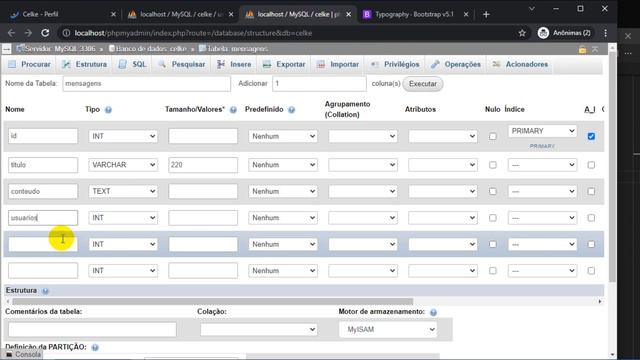
Task: Open Predefinido dropdown for titulo row
Action: point(283,165)
